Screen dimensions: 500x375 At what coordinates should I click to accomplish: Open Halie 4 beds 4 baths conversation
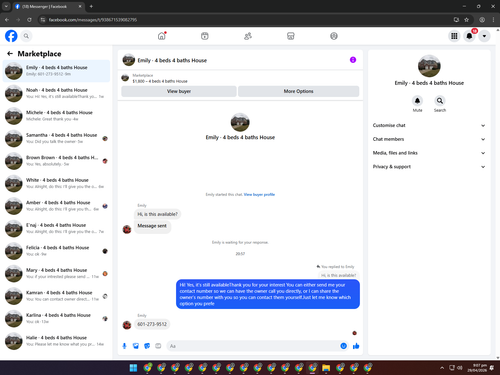(56, 341)
